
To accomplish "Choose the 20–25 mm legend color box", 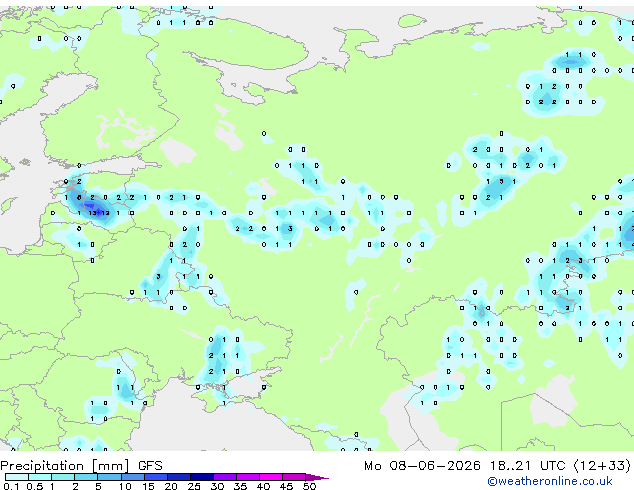I will coord(179,477).
